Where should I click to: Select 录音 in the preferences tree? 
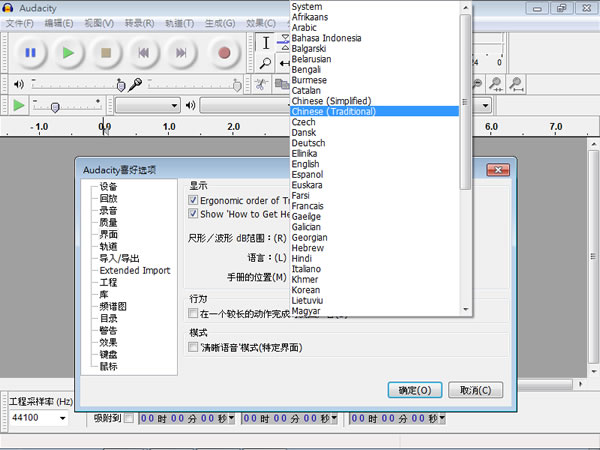pyautogui.click(x=108, y=210)
